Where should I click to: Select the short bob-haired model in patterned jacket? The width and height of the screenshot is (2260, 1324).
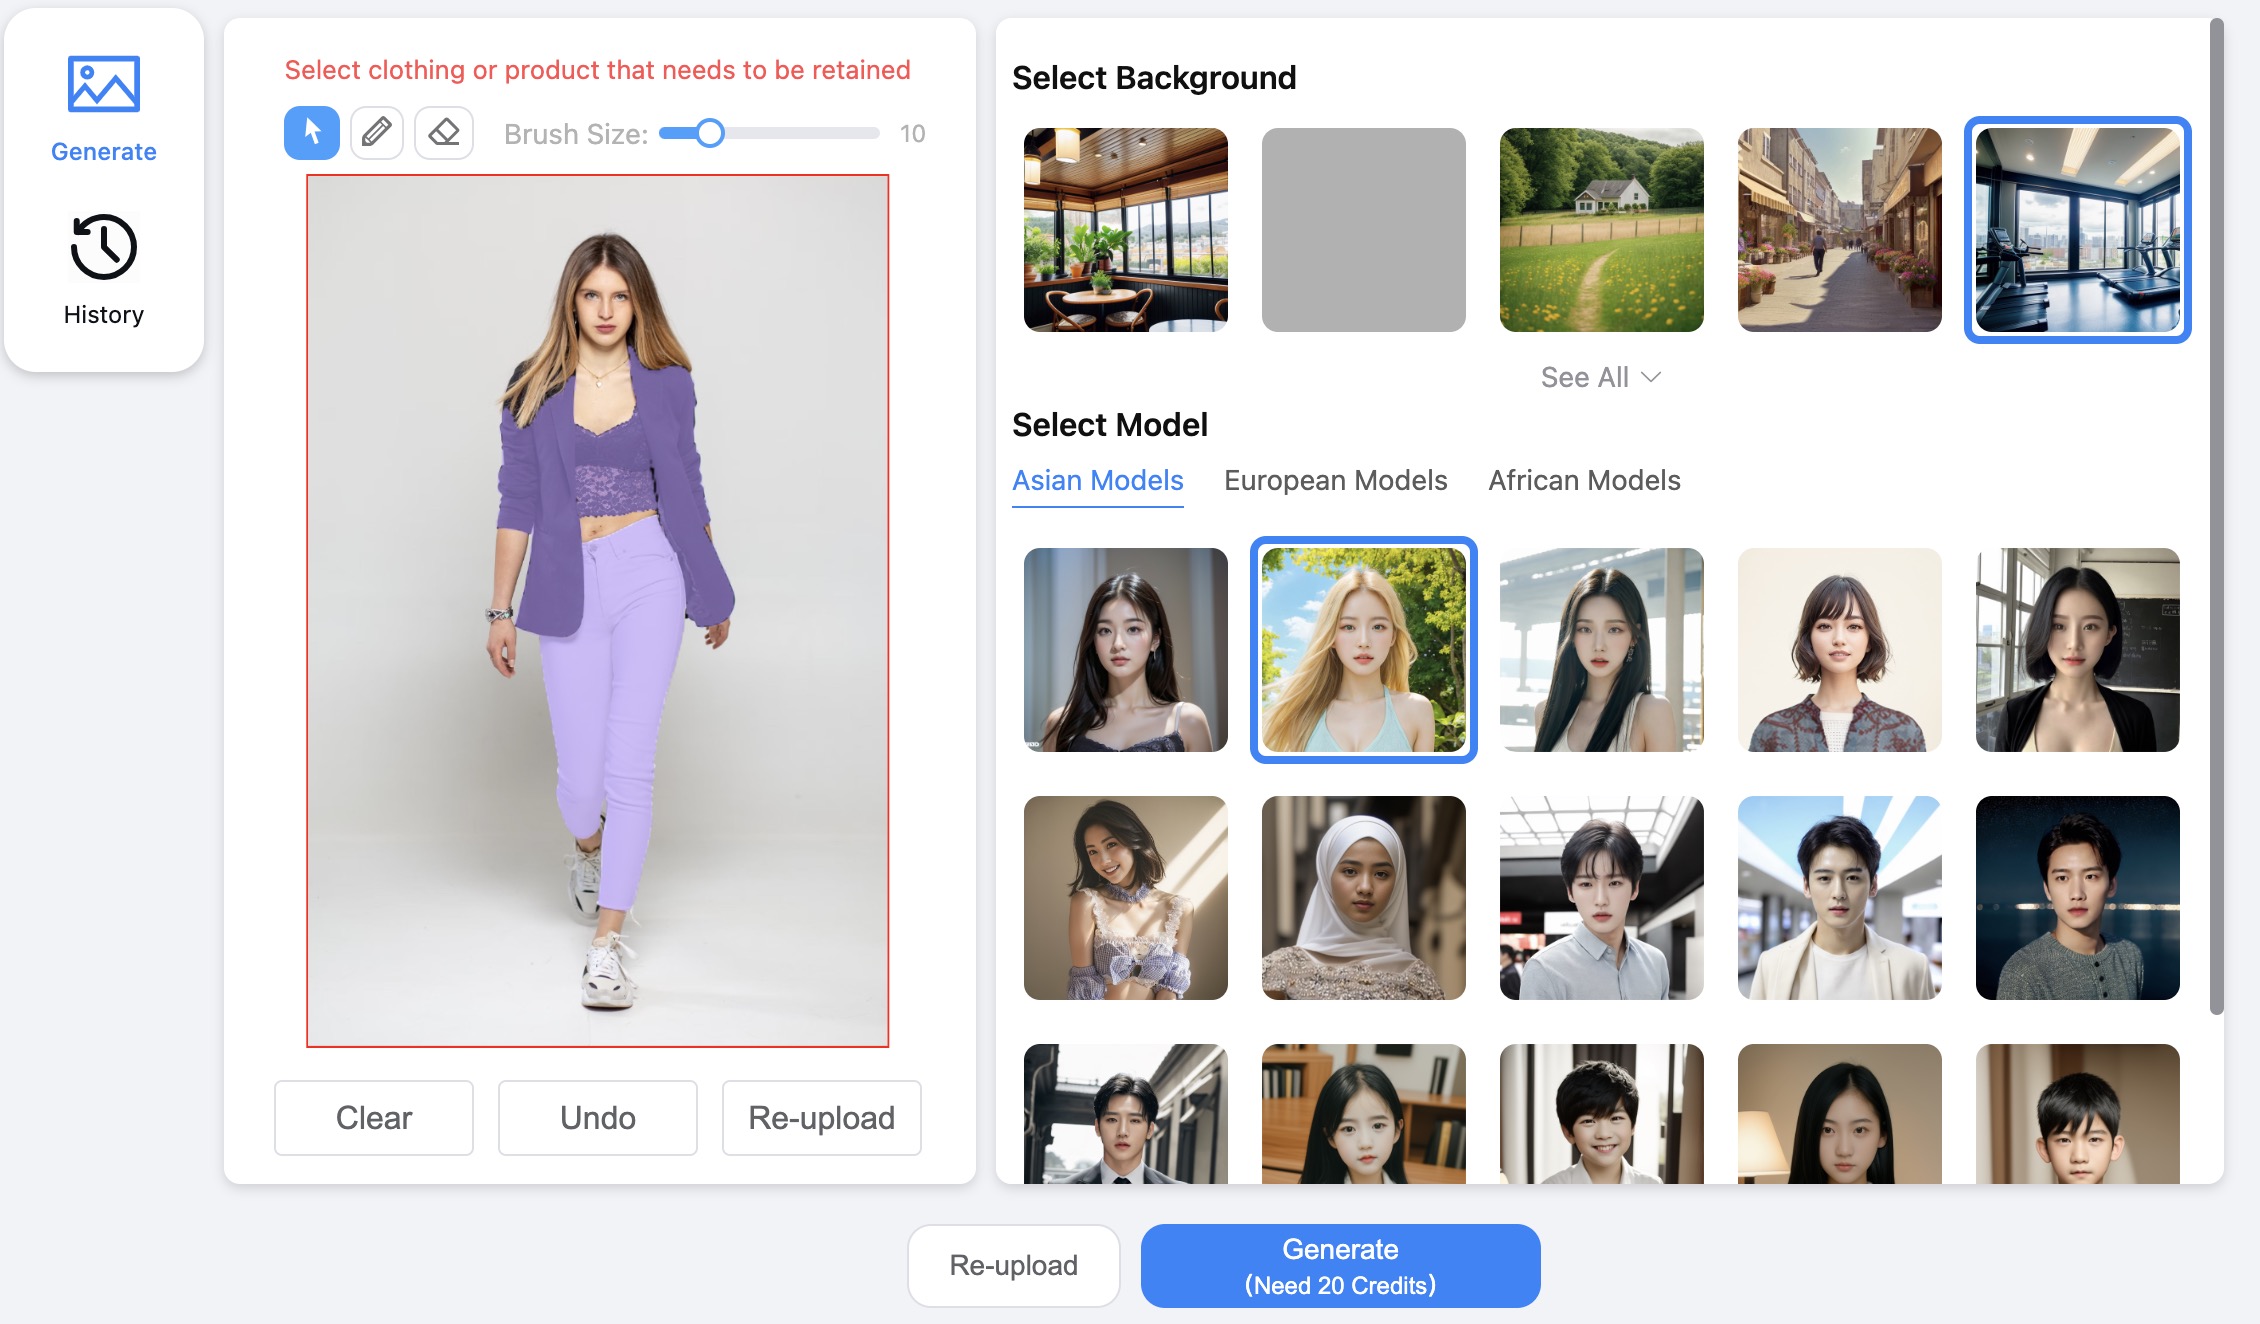(x=1840, y=650)
